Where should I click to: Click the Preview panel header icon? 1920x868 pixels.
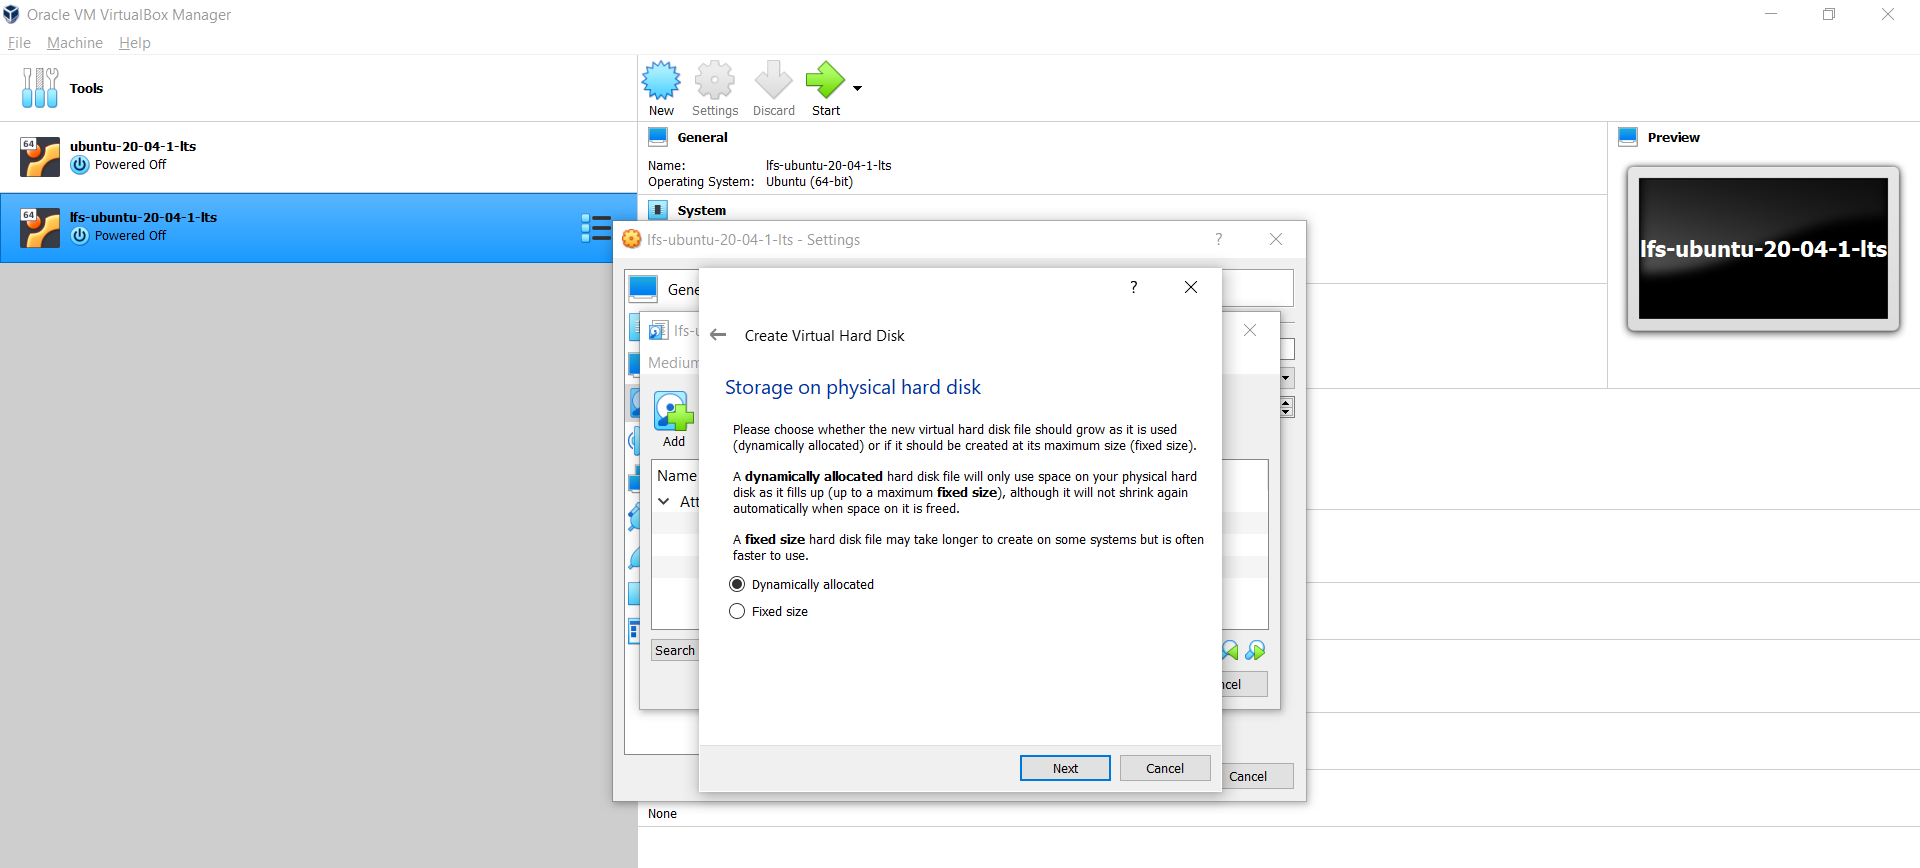coord(1628,137)
